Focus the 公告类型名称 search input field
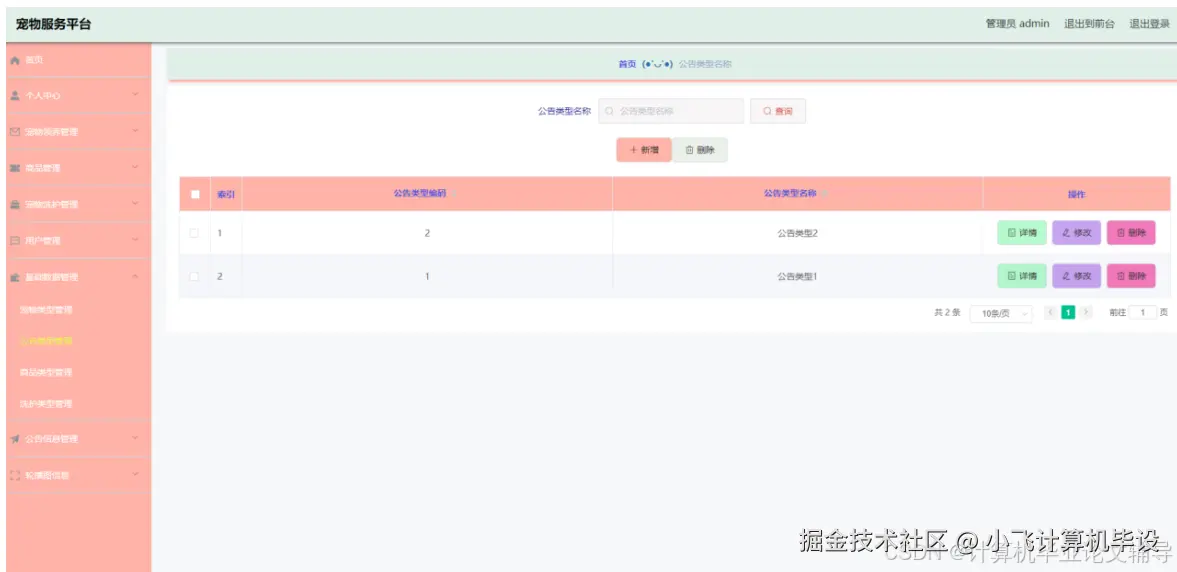 coord(671,111)
